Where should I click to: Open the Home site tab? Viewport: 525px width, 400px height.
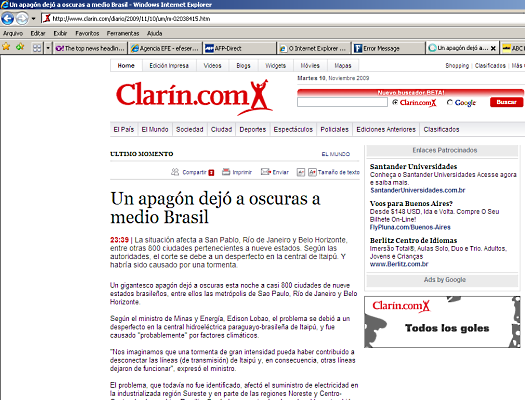coord(126,66)
